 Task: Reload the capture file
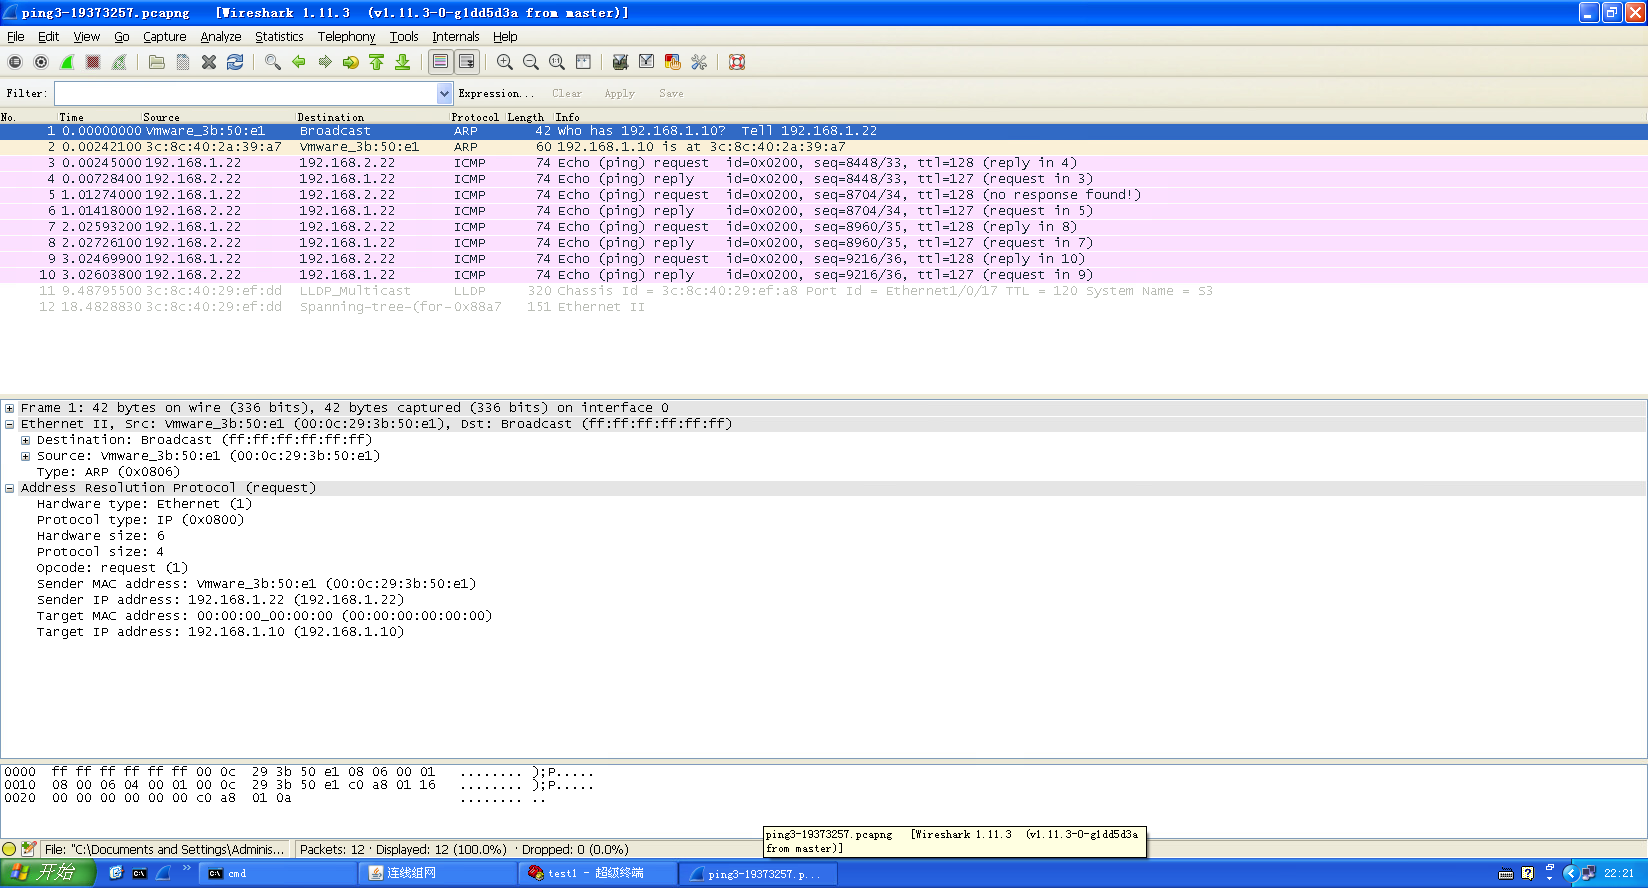click(x=235, y=62)
